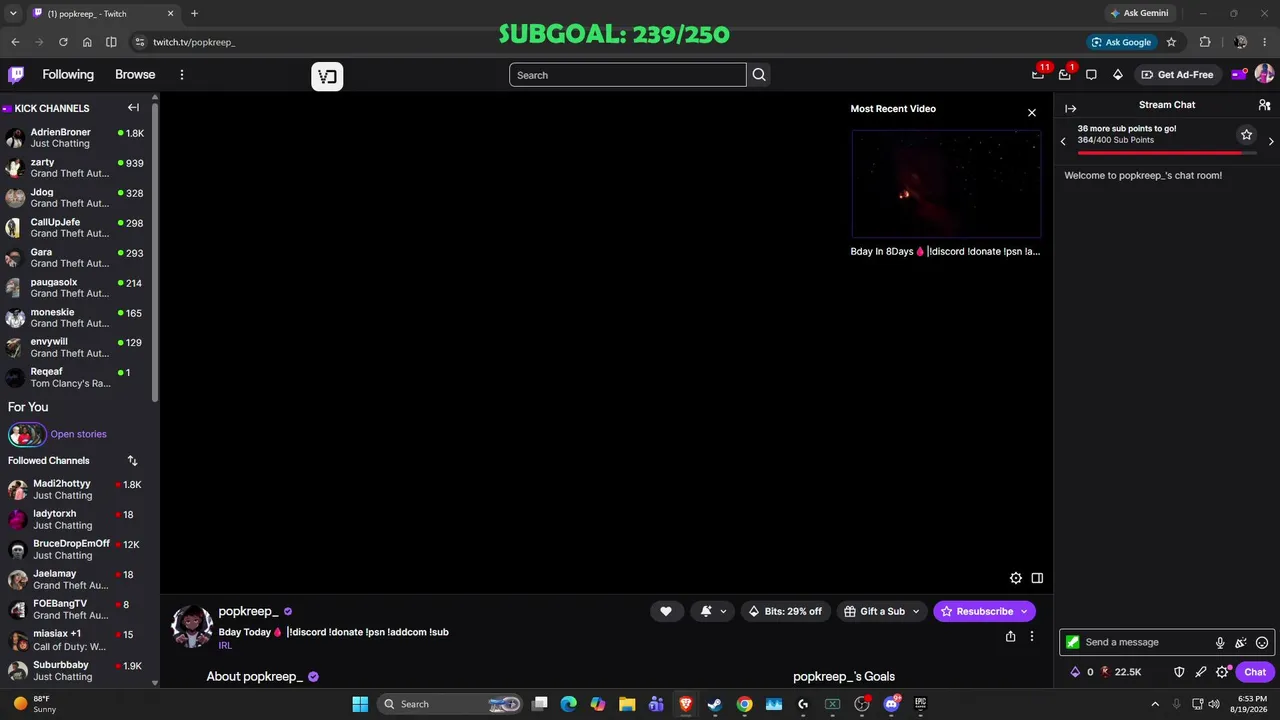Screen dimensions: 1280x720
Task: Click the star icon on sub goal banner
Action: (1246, 134)
